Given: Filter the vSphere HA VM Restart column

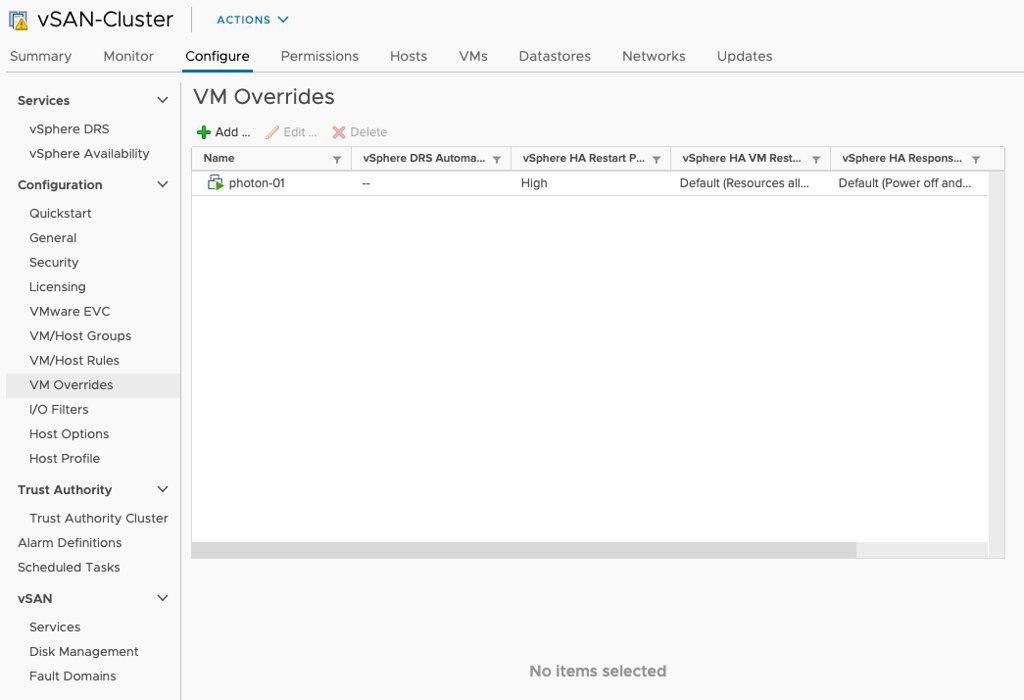Looking at the screenshot, I should point(816,159).
